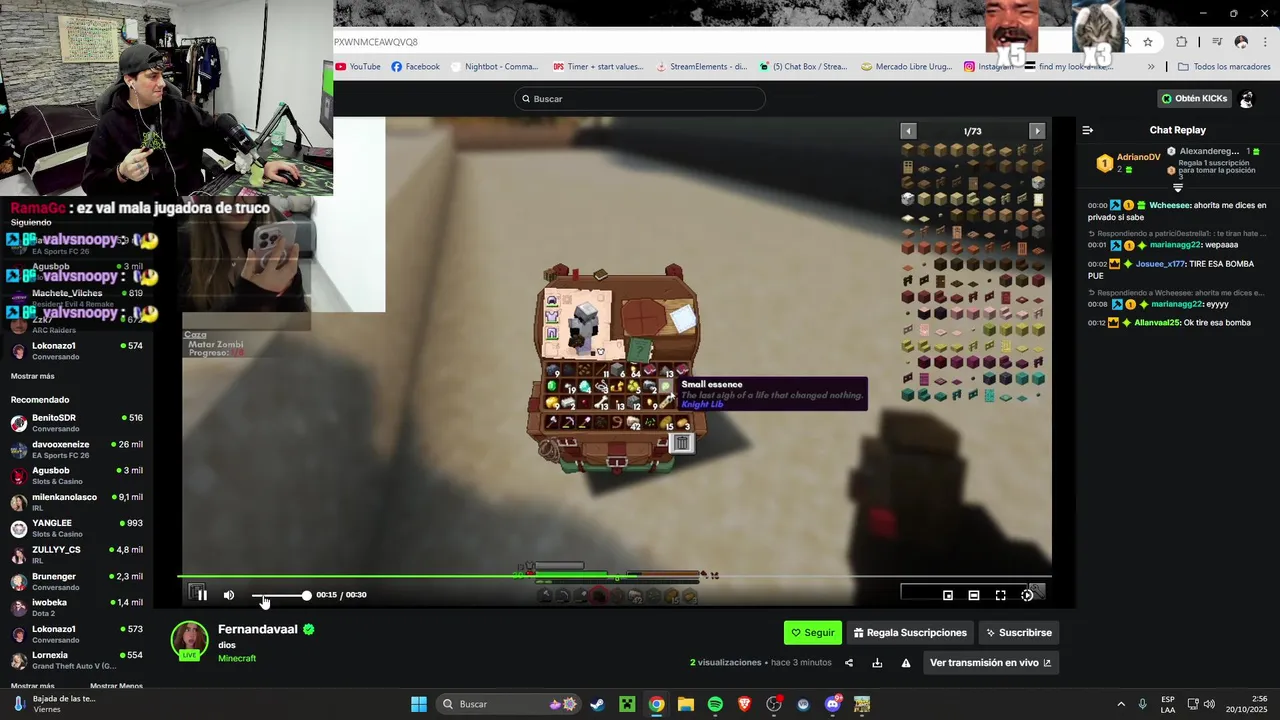1280x720 pixels.
Task: Bookmark this page with star icon
Action: click(x=1148, y=42)
